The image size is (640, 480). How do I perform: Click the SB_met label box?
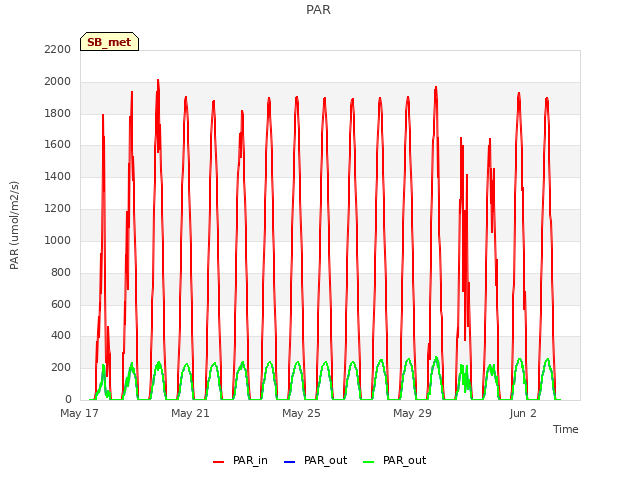[109, 42]
